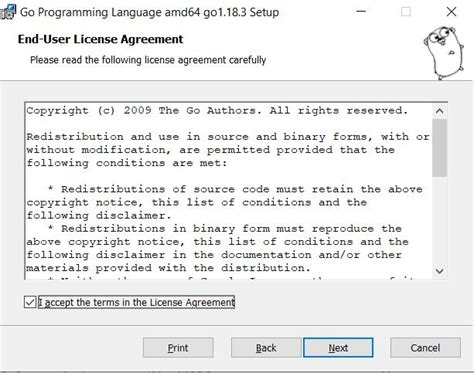474x373 pixels.
Task: Close the Go setup window
Action: click(x=451, y=12)
